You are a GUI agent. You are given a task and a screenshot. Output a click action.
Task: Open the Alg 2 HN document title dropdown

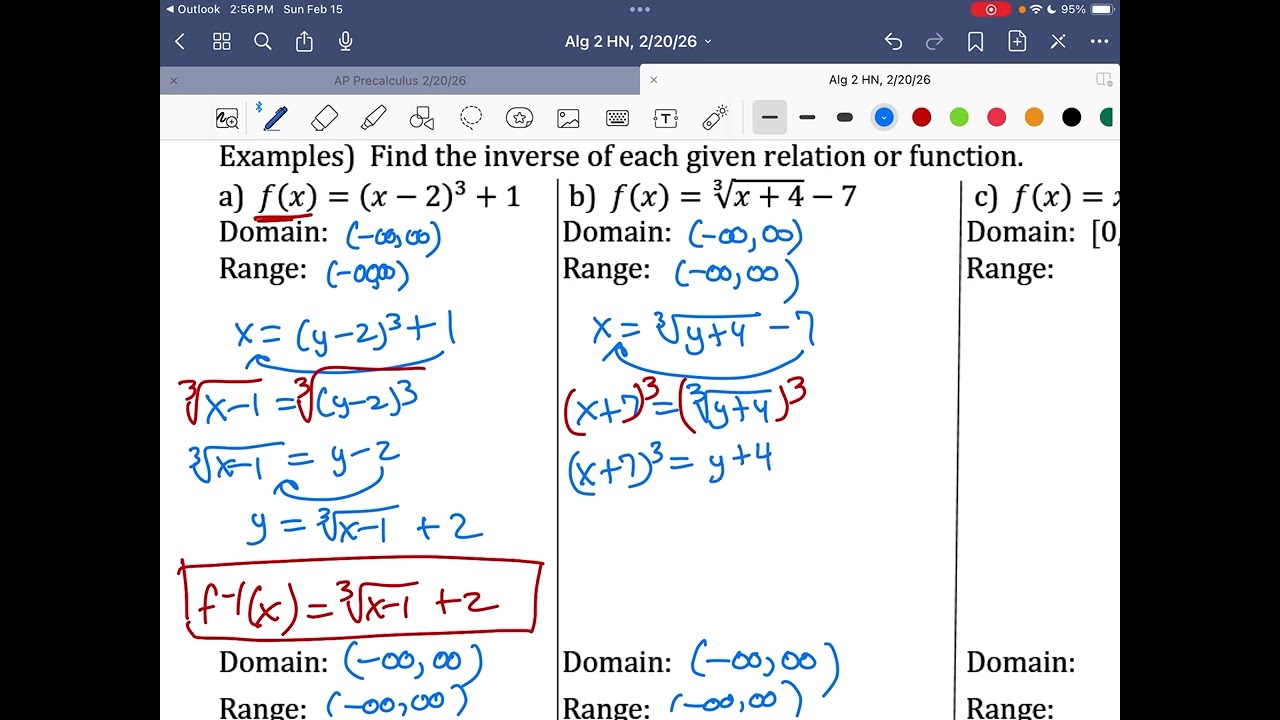(x=638, y=41)
